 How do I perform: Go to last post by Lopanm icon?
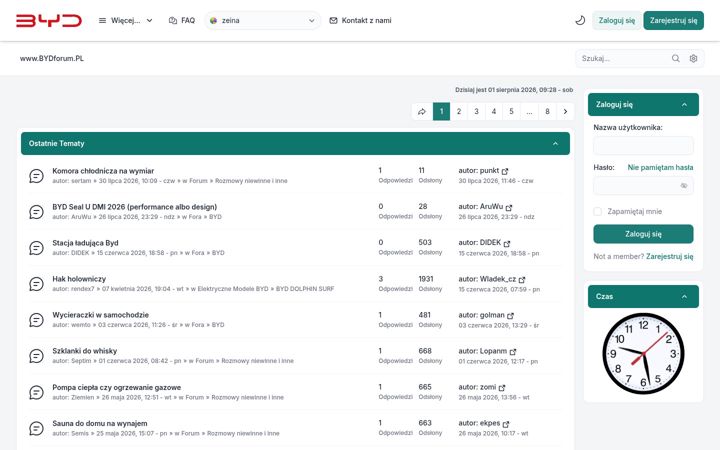(513, 351)
